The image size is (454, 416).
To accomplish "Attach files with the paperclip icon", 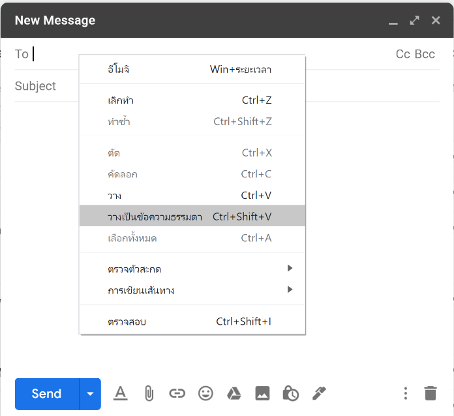I will [x=149, y=394].
